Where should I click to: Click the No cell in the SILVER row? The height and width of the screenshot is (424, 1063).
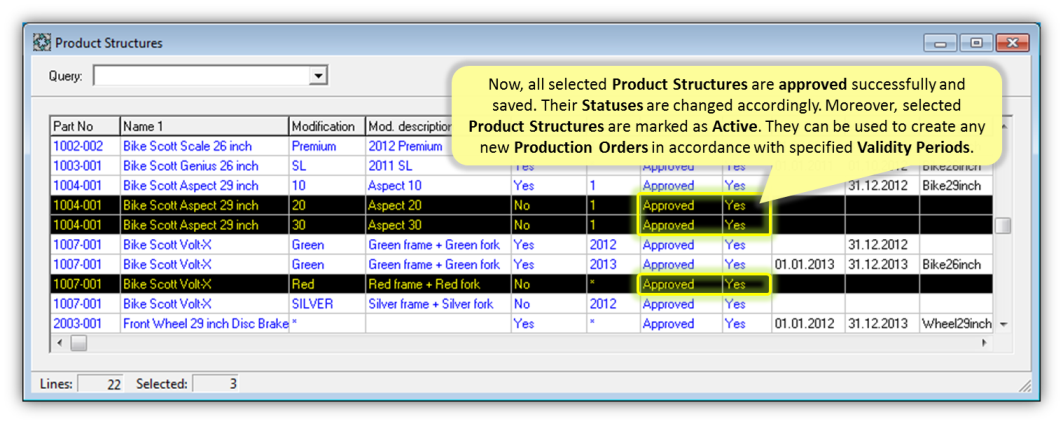click(x=548, y=304)
